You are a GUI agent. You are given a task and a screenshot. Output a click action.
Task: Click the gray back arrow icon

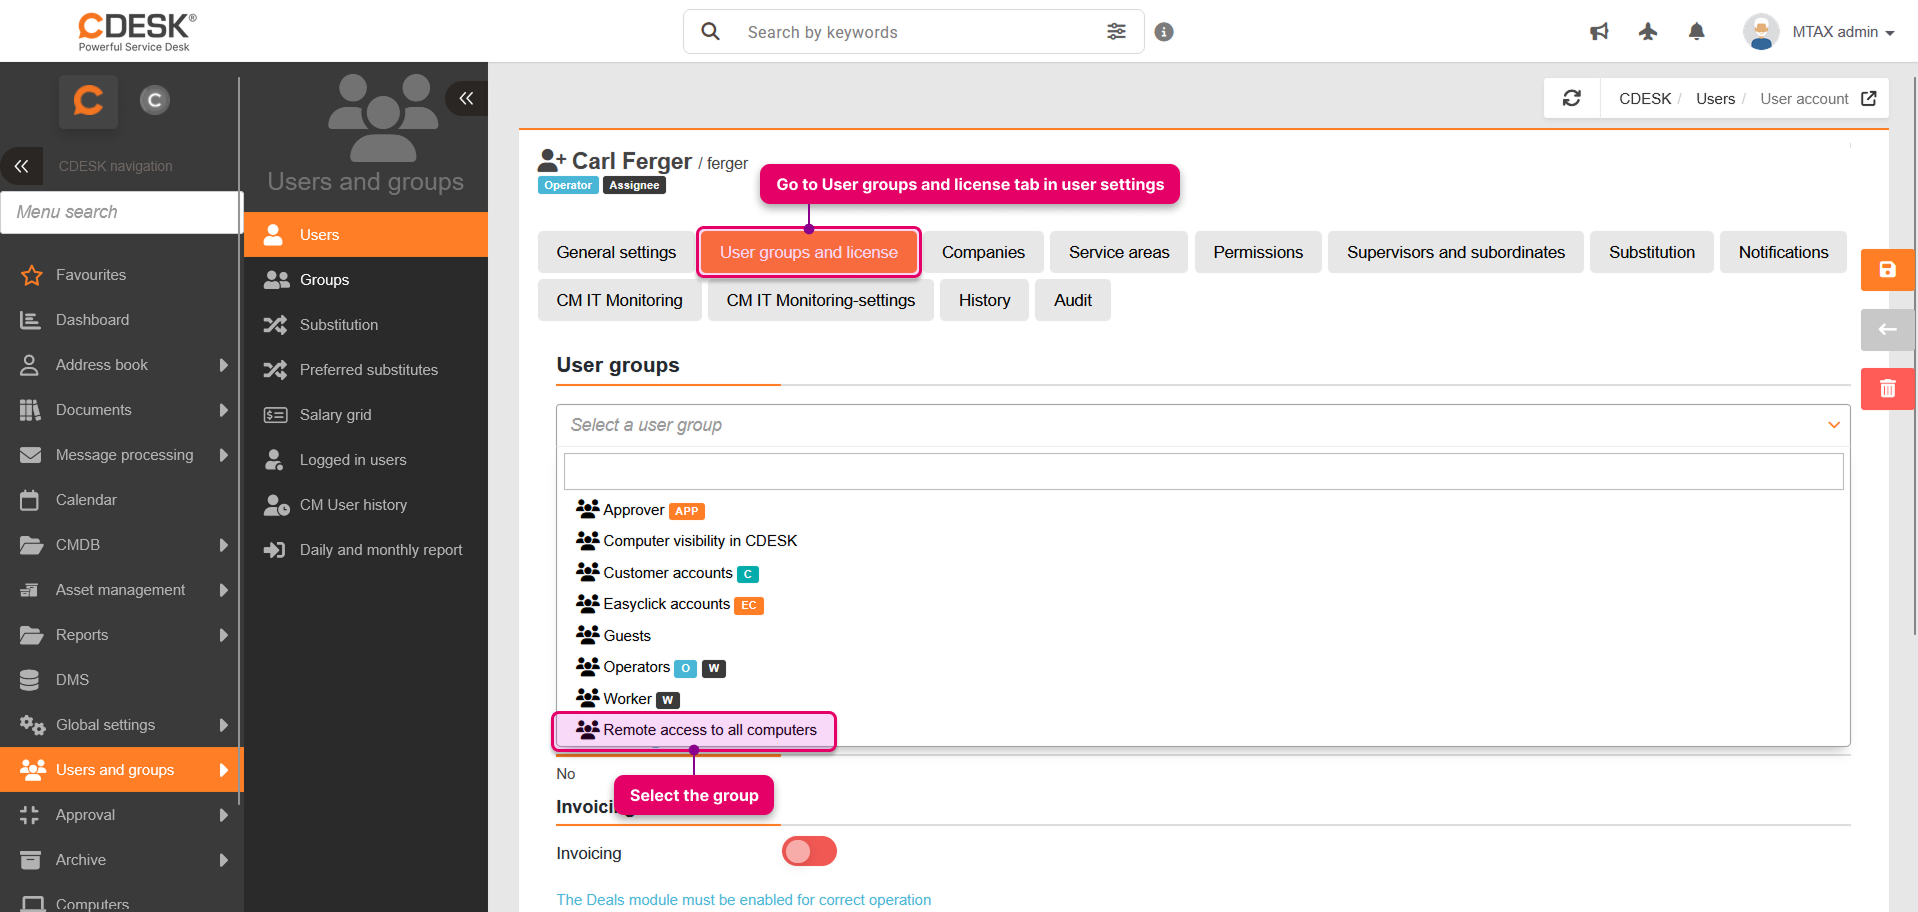click(x=1887, y=330)
